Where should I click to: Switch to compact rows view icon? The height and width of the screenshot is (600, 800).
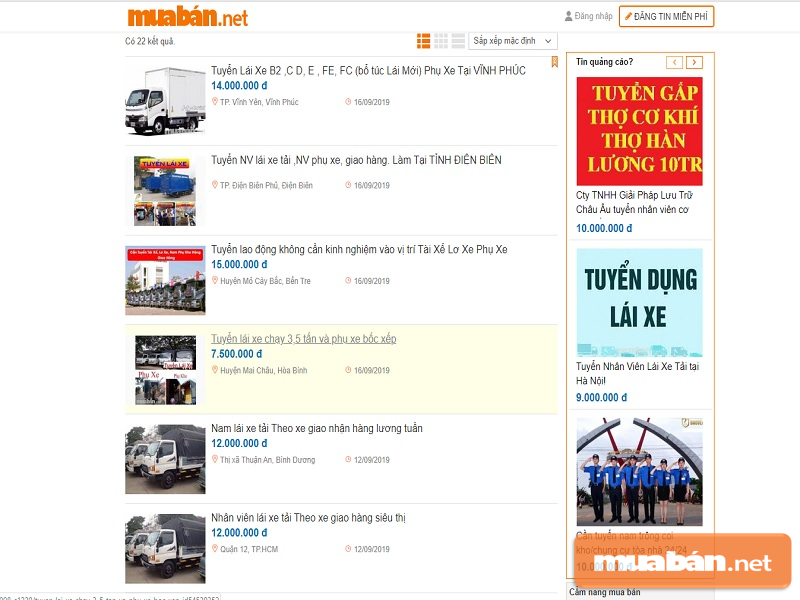tap(458, 41)
